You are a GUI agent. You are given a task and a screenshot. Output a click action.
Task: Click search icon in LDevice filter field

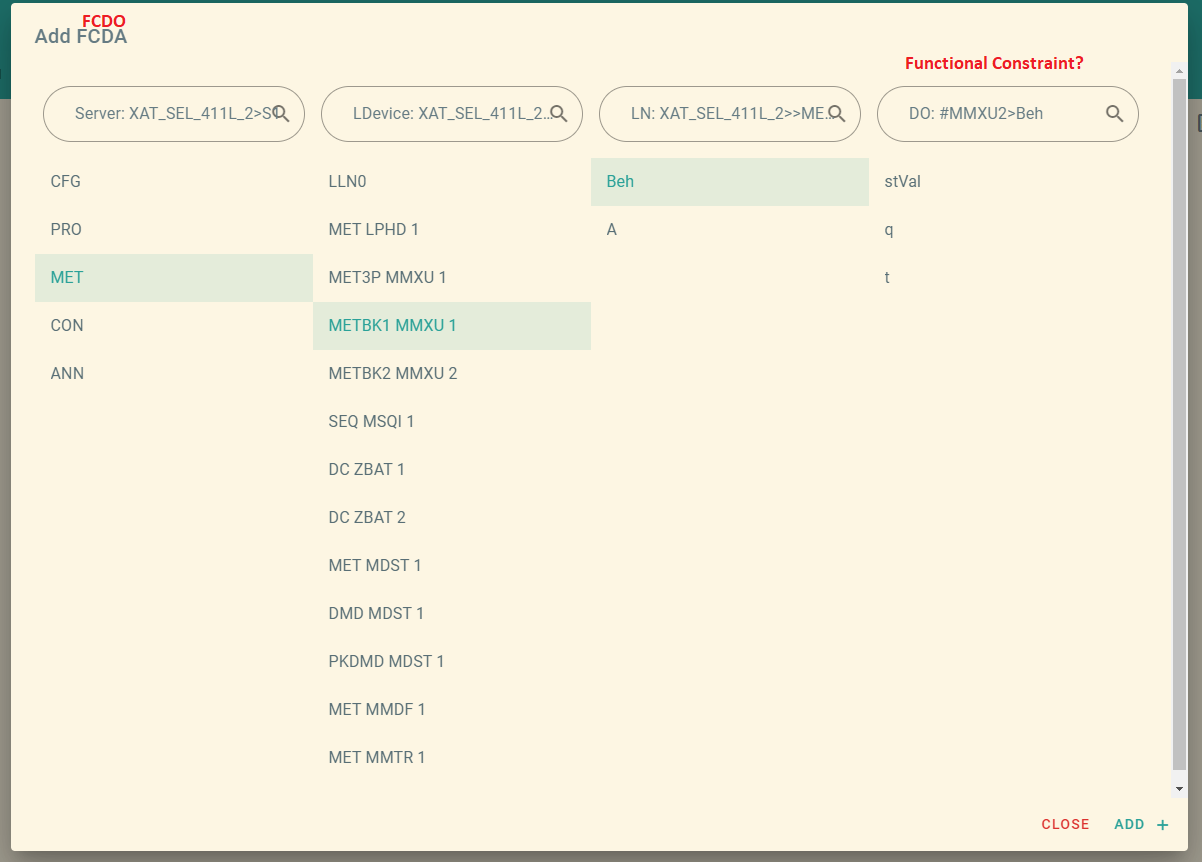pos(559,113)
